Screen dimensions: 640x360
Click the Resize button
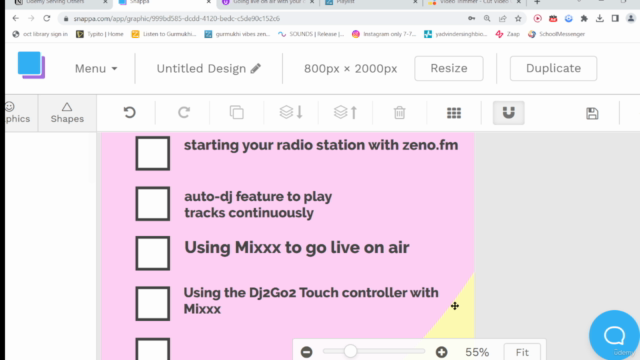449,68
